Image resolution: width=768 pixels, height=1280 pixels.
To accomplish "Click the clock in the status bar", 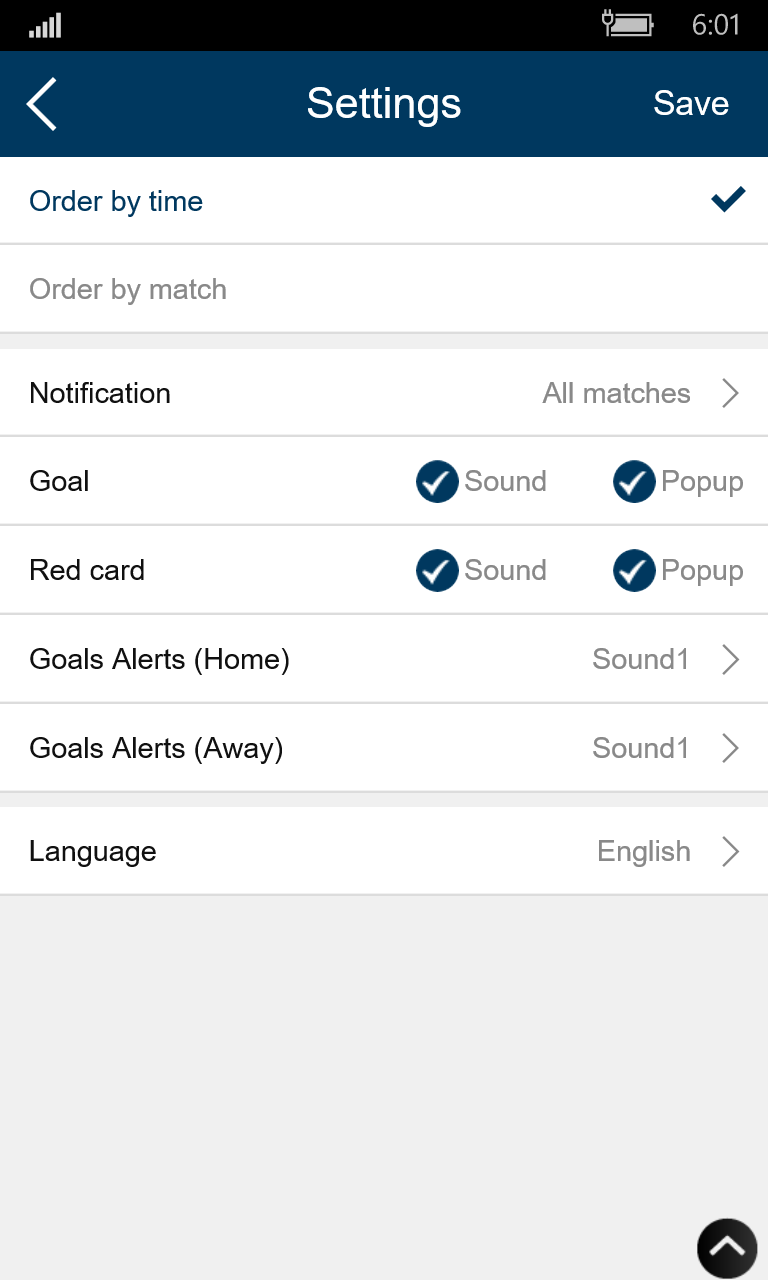I will click(x=716, y=24).
